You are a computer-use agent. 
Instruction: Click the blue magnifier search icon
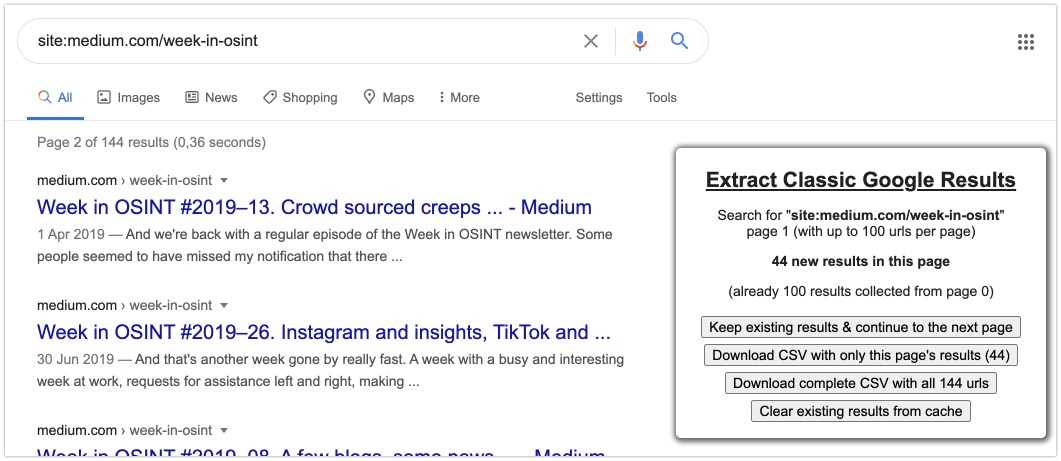pyautogui.click(x=679, y=41)
